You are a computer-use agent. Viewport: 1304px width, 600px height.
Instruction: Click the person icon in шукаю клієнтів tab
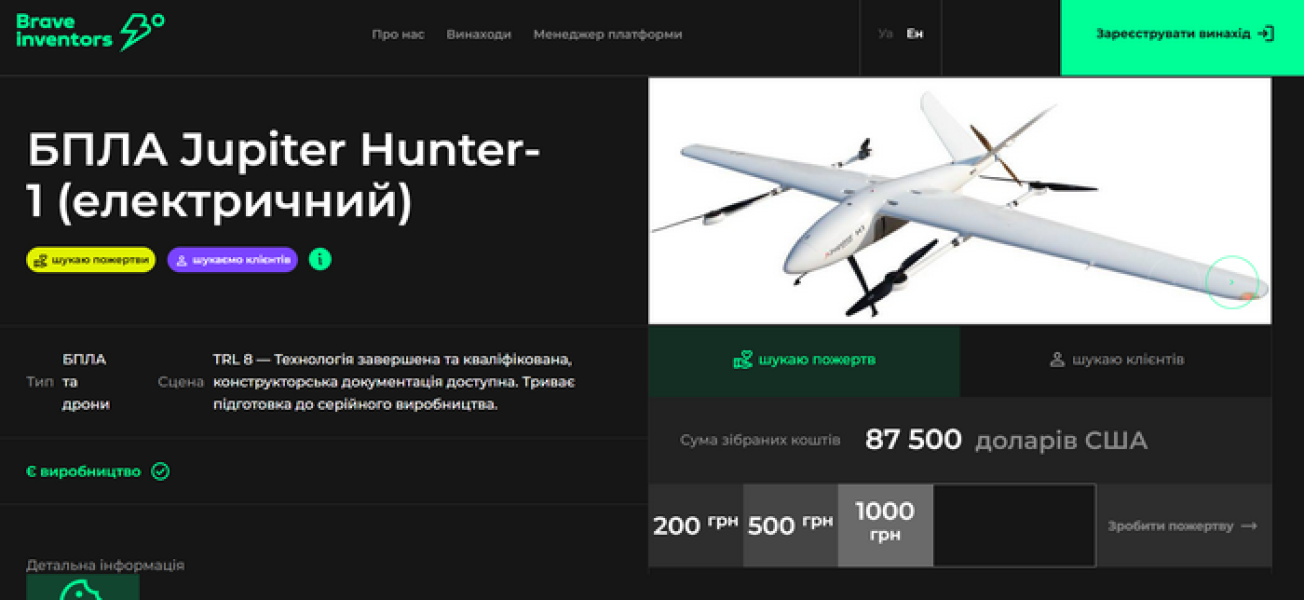tap(1057, 360)
